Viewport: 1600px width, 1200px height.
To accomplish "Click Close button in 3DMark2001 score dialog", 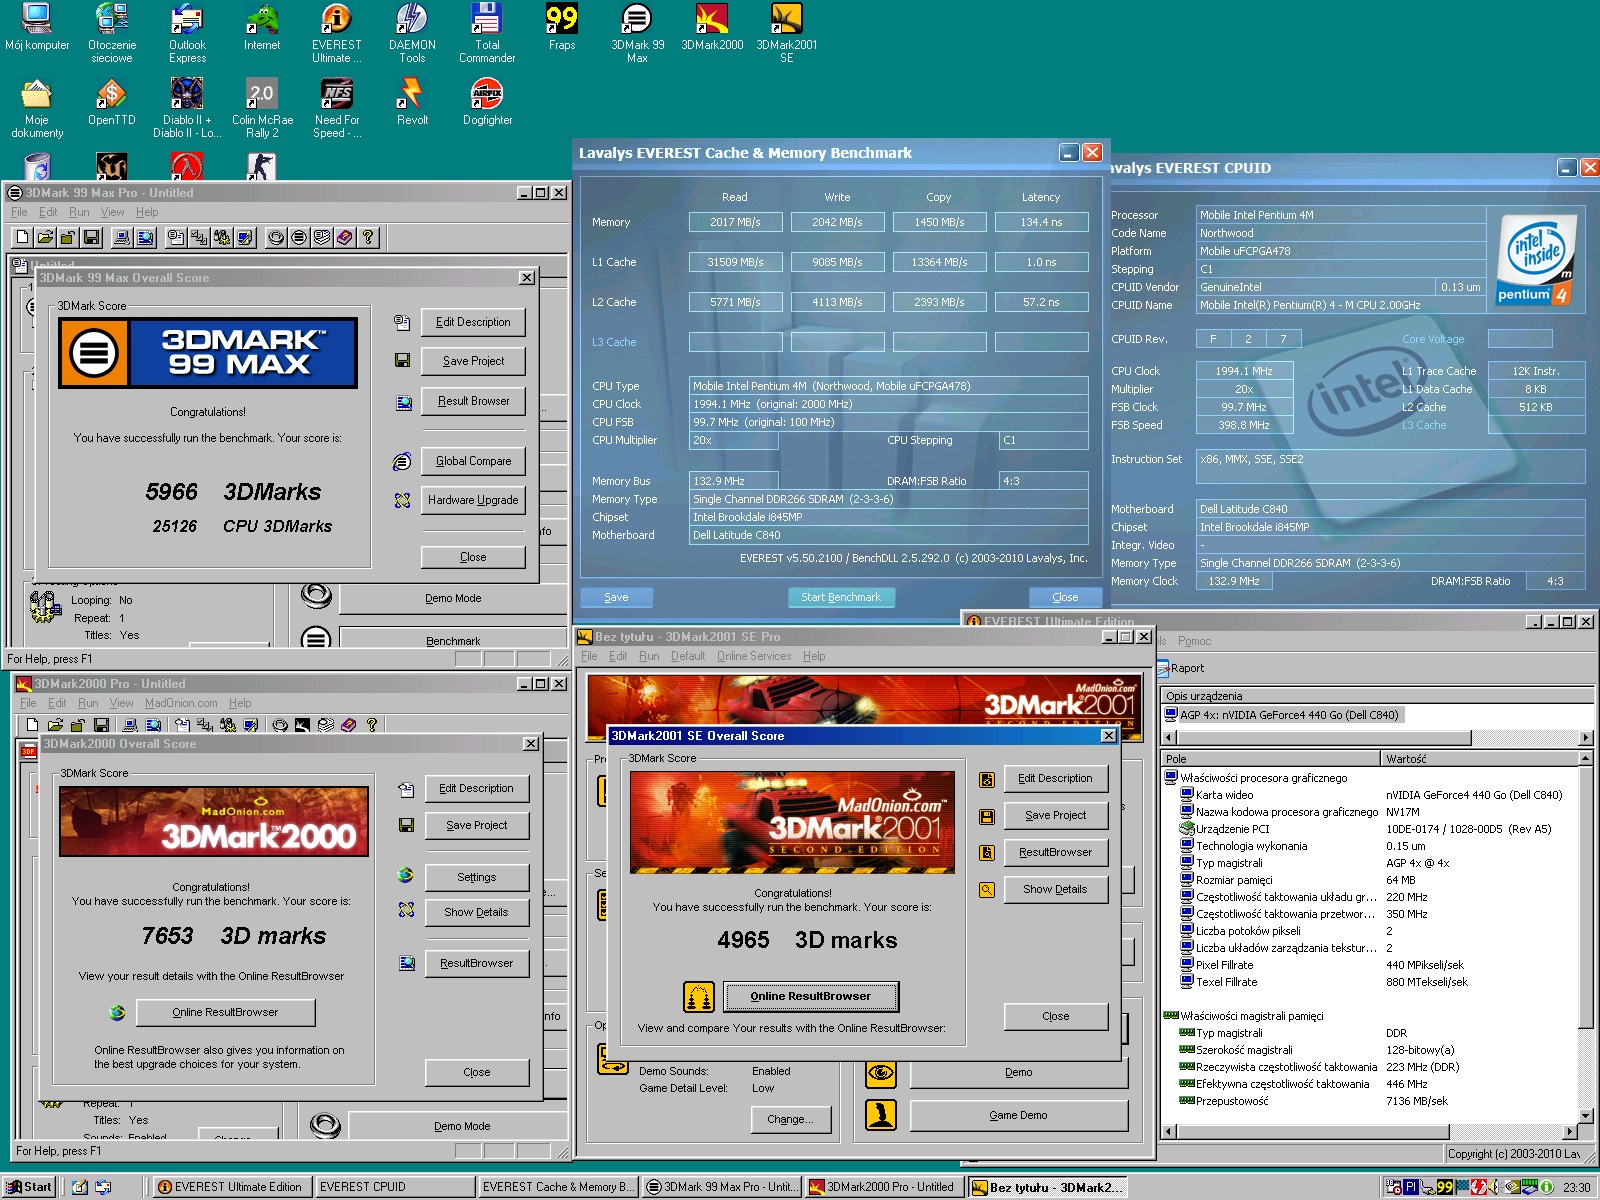I will point(1056,1016).
